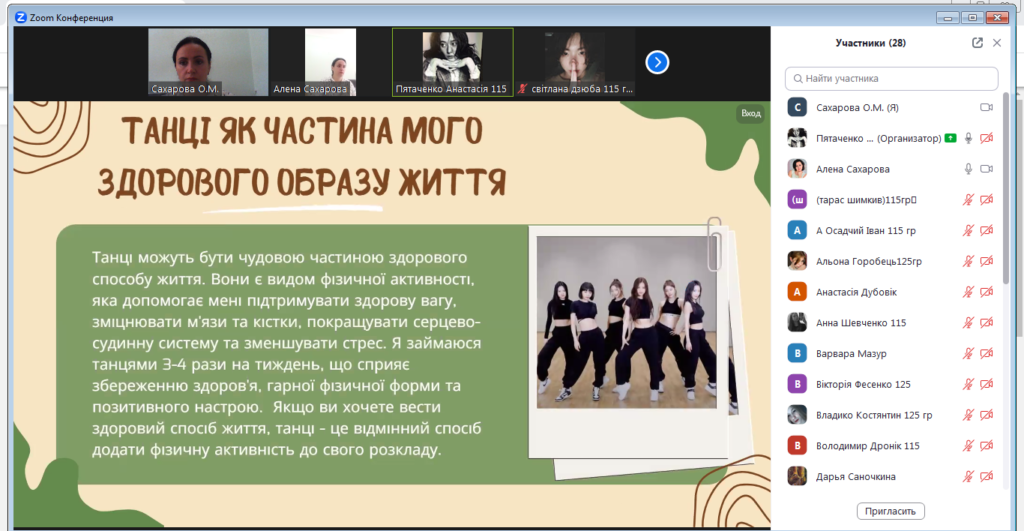Click disabled camera icon for Володимир Дронік
The width and height of the screenshot is (1024, 531).
[986, 445]
